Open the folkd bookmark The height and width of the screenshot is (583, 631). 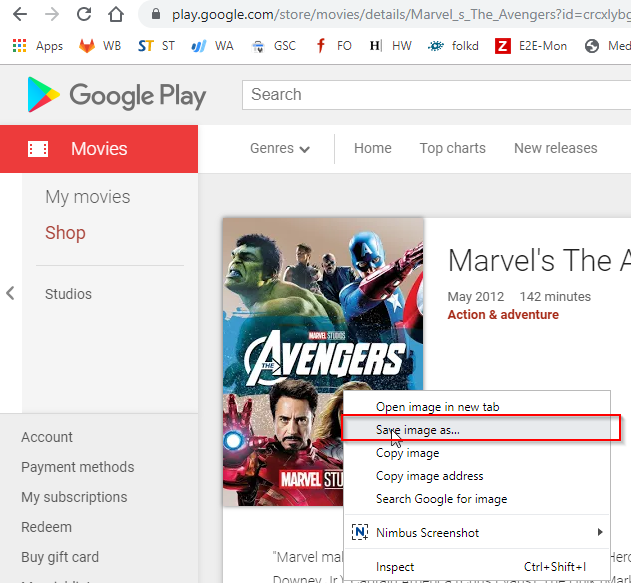(453, 46)
